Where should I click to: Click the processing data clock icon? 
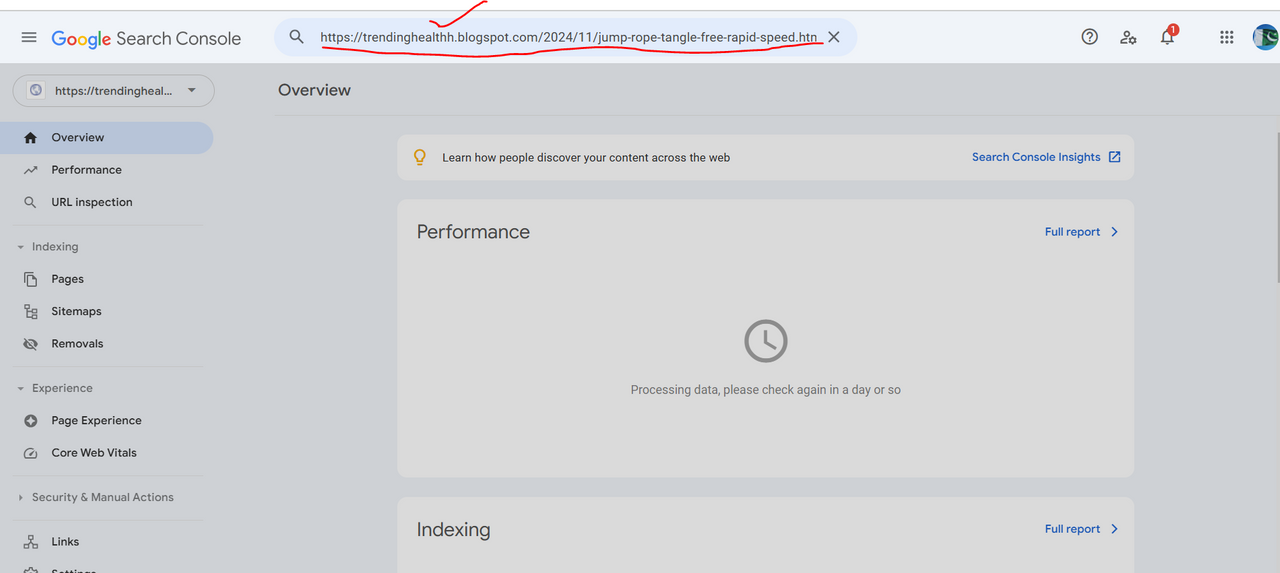[x=766, y=341]
